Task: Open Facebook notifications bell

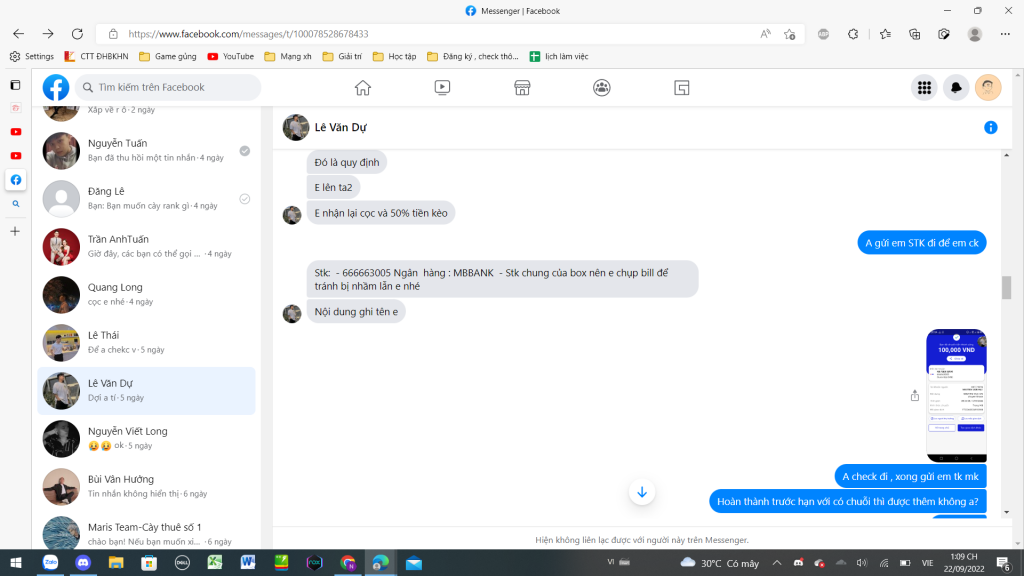Action: pyautogui.click(x=956, y=88)
